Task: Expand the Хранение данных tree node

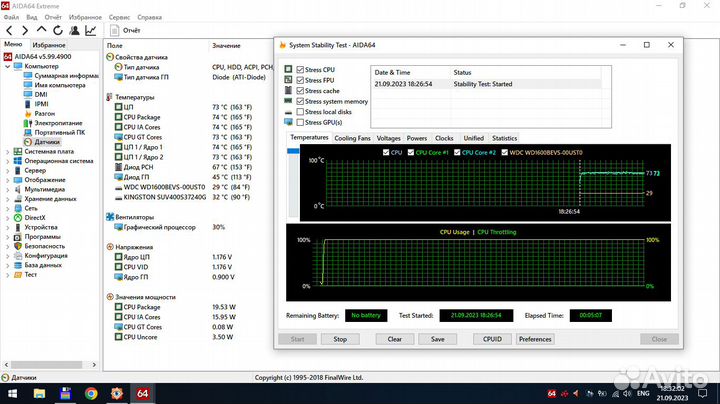Action: 7,199
